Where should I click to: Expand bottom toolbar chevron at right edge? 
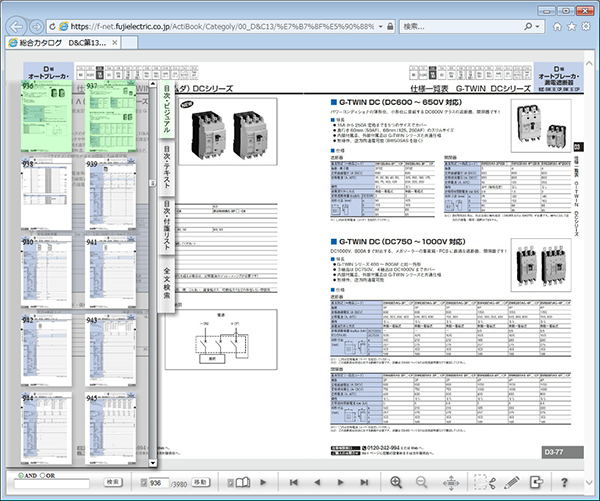(590, 482)
